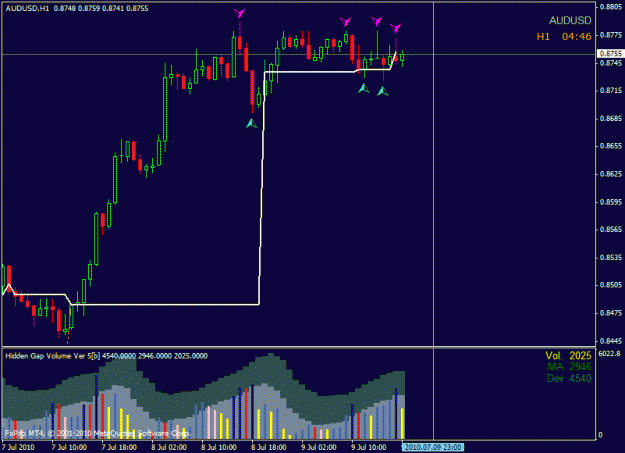Click the 8 Jul 18:00 time label

(269, 447)
